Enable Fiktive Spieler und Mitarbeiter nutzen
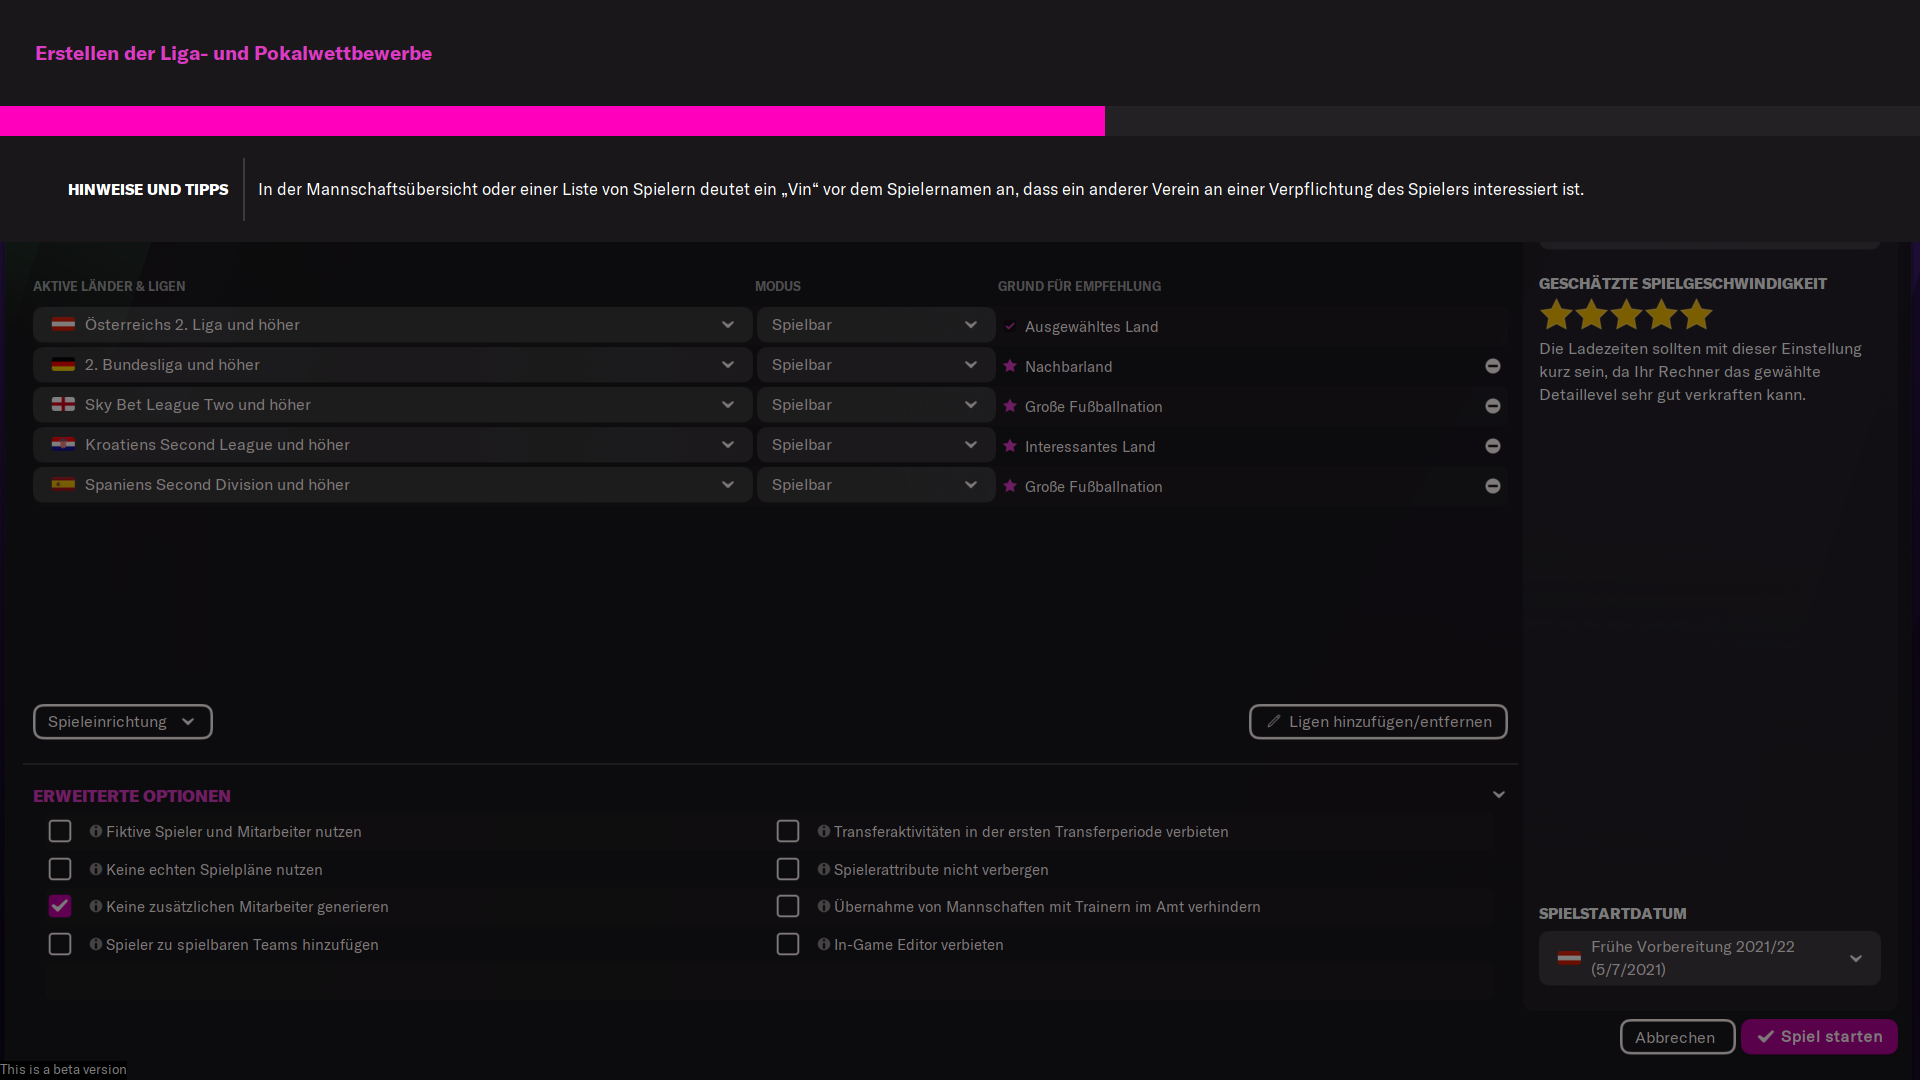Image resolution: width=1920 pixels, height=1080 pixels. click(60, 831)
